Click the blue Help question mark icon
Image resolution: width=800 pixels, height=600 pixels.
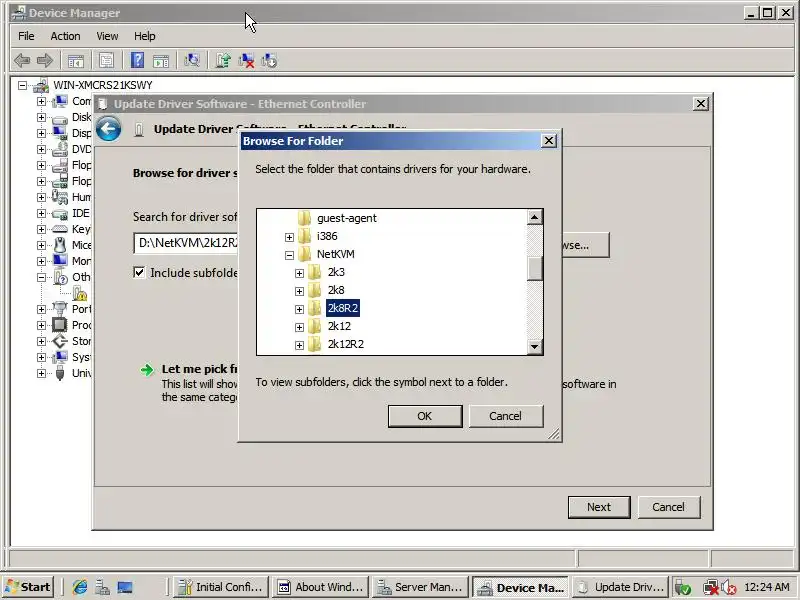click(137, 61)
